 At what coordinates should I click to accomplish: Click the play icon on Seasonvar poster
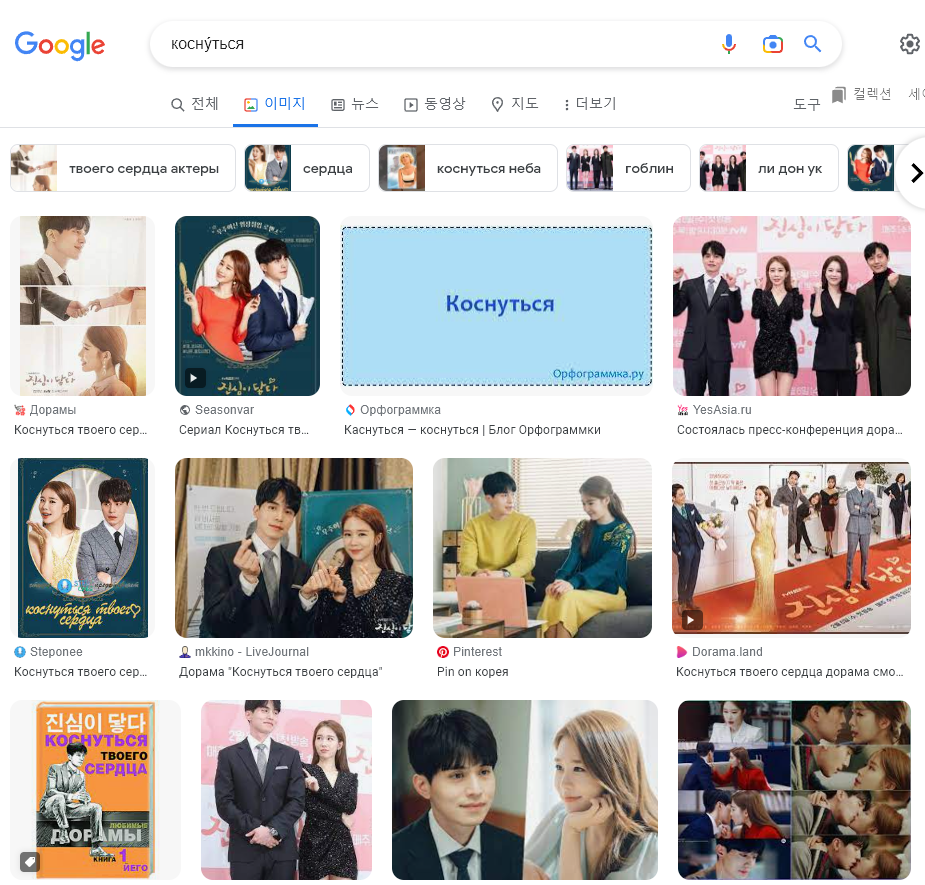pos(194,378)
